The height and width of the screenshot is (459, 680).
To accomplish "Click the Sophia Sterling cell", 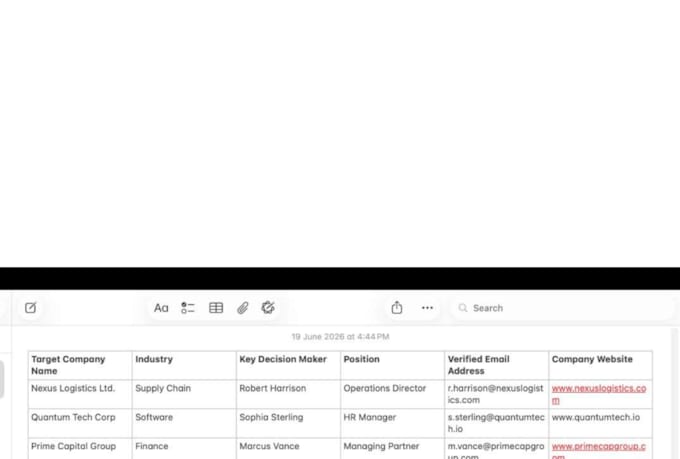I will coord(288,423).
